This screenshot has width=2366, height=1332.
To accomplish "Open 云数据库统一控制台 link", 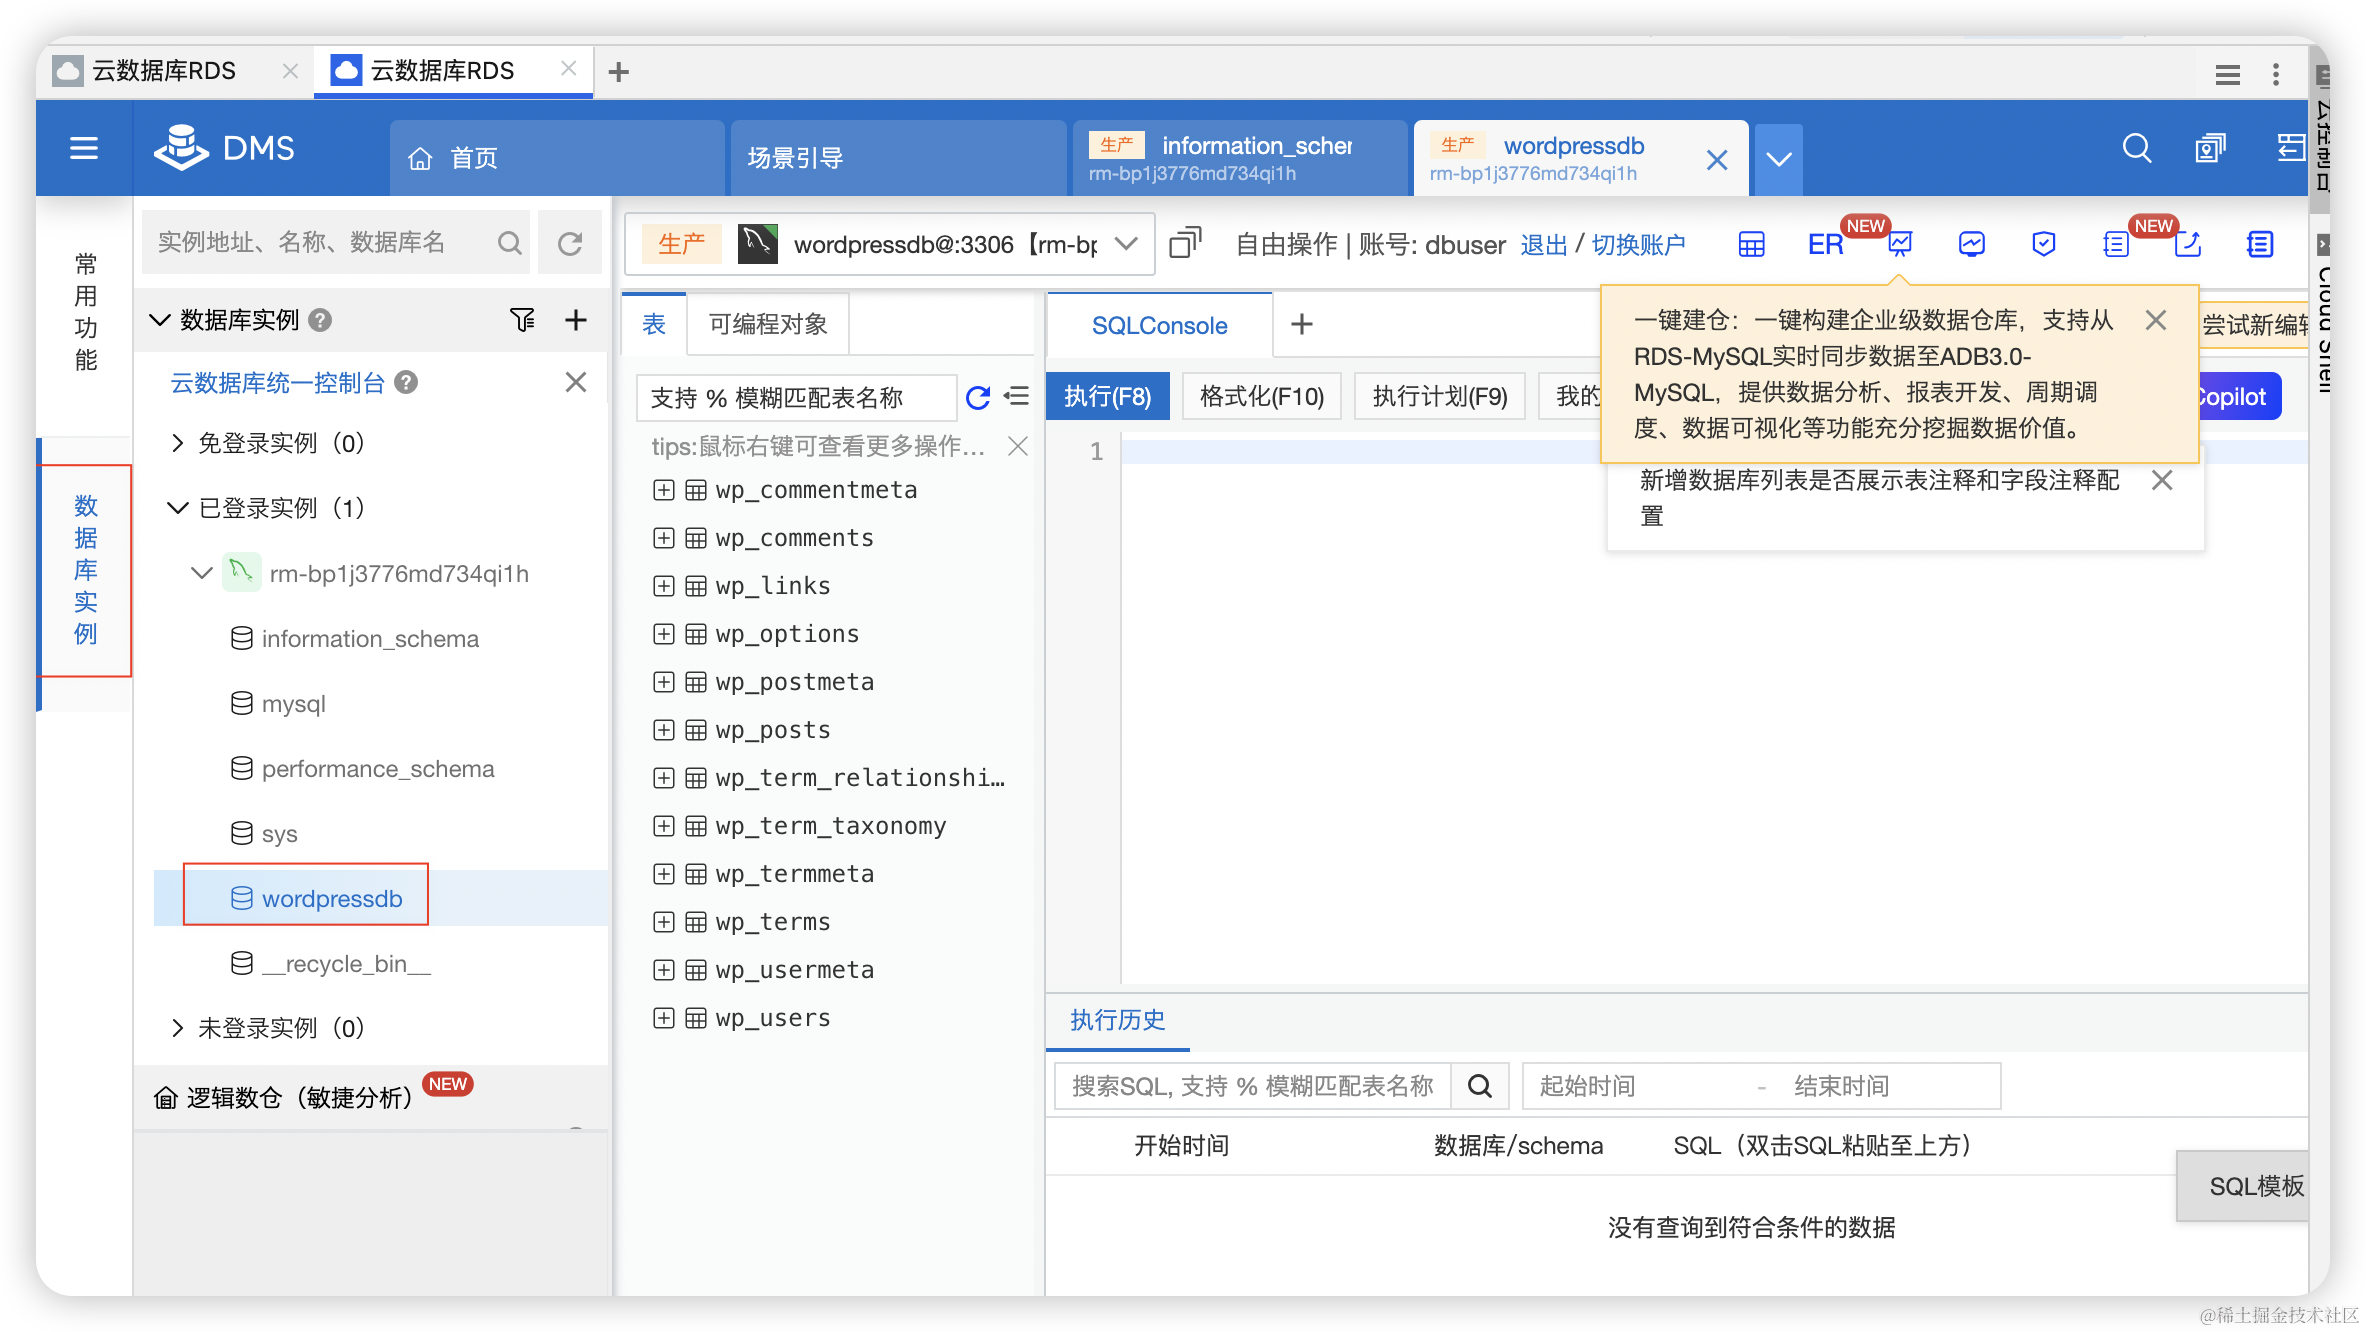I will pos(277,383).
